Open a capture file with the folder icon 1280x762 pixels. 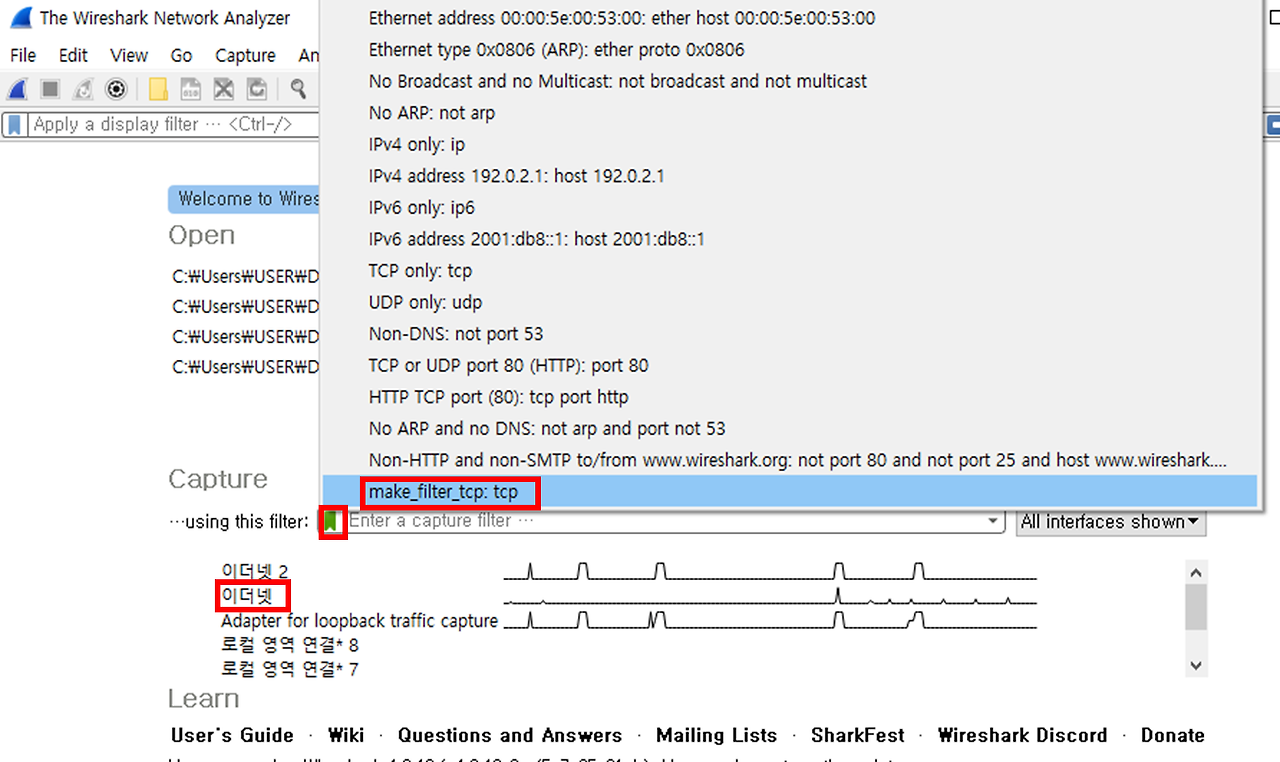[157, 90]
